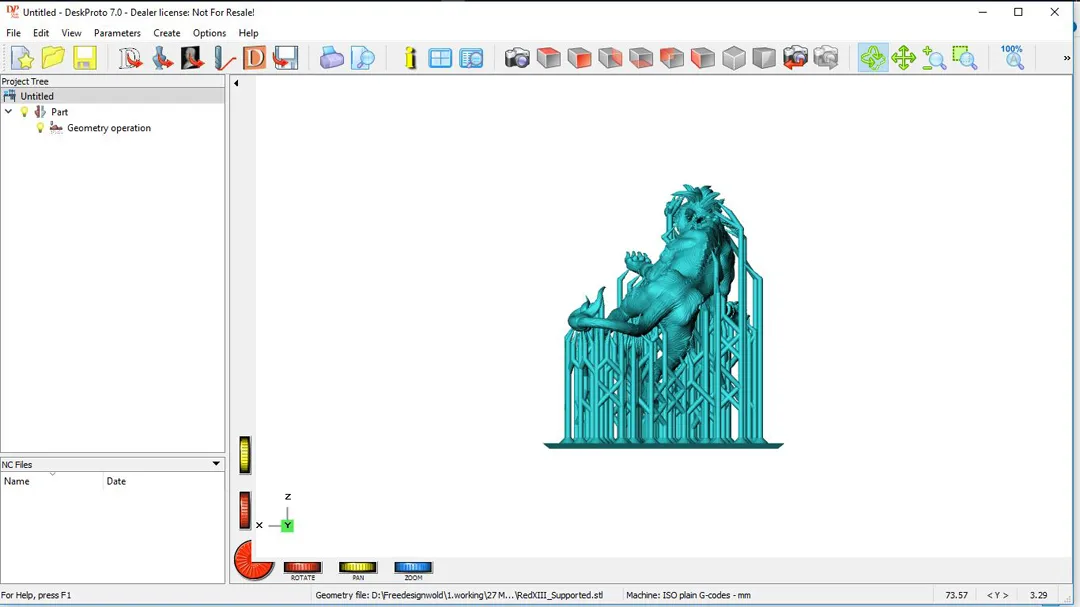Open the NC Files dropdown arrow
The image size is (1080, 607).
[x=216, y=464]
